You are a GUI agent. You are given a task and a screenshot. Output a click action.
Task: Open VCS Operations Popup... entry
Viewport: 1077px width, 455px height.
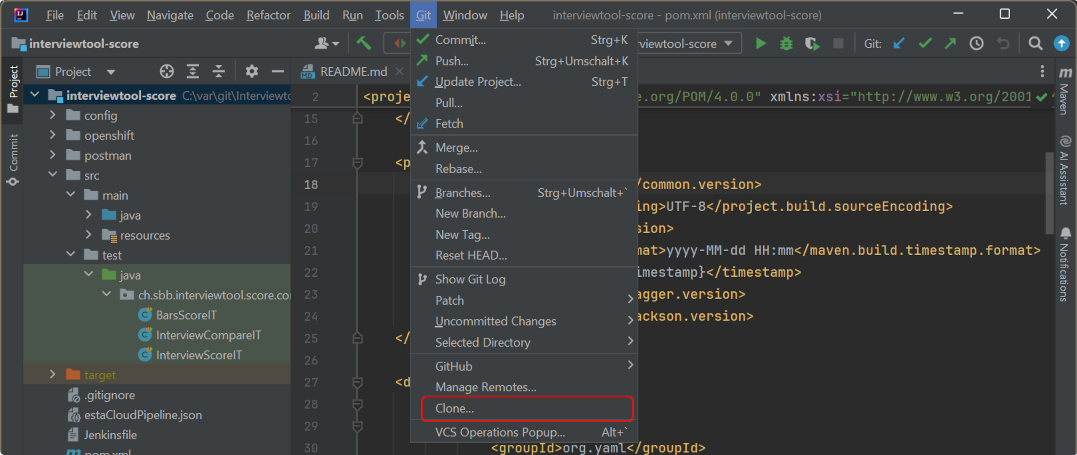524,432
